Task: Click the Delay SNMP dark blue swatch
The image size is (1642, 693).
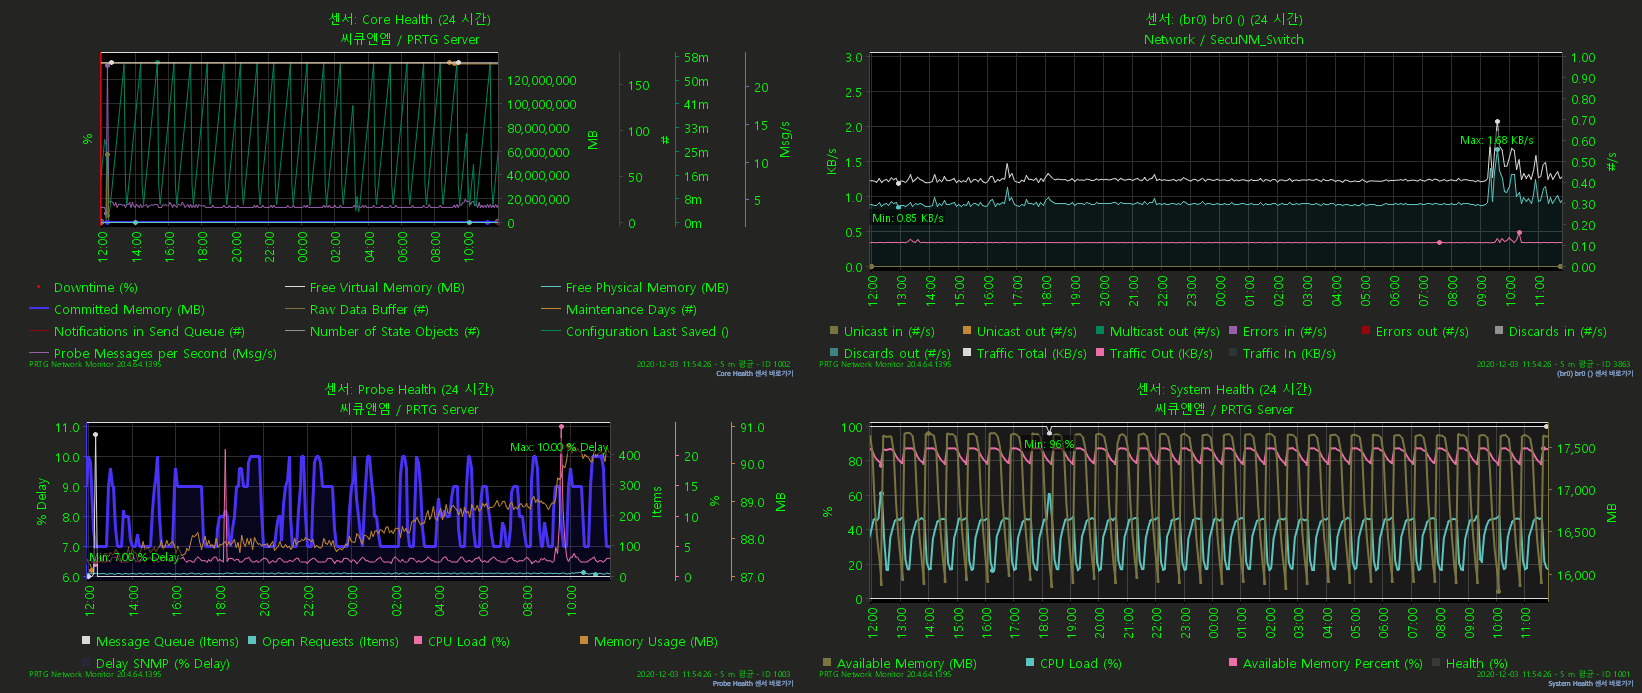Action: (x=86, y=663)
